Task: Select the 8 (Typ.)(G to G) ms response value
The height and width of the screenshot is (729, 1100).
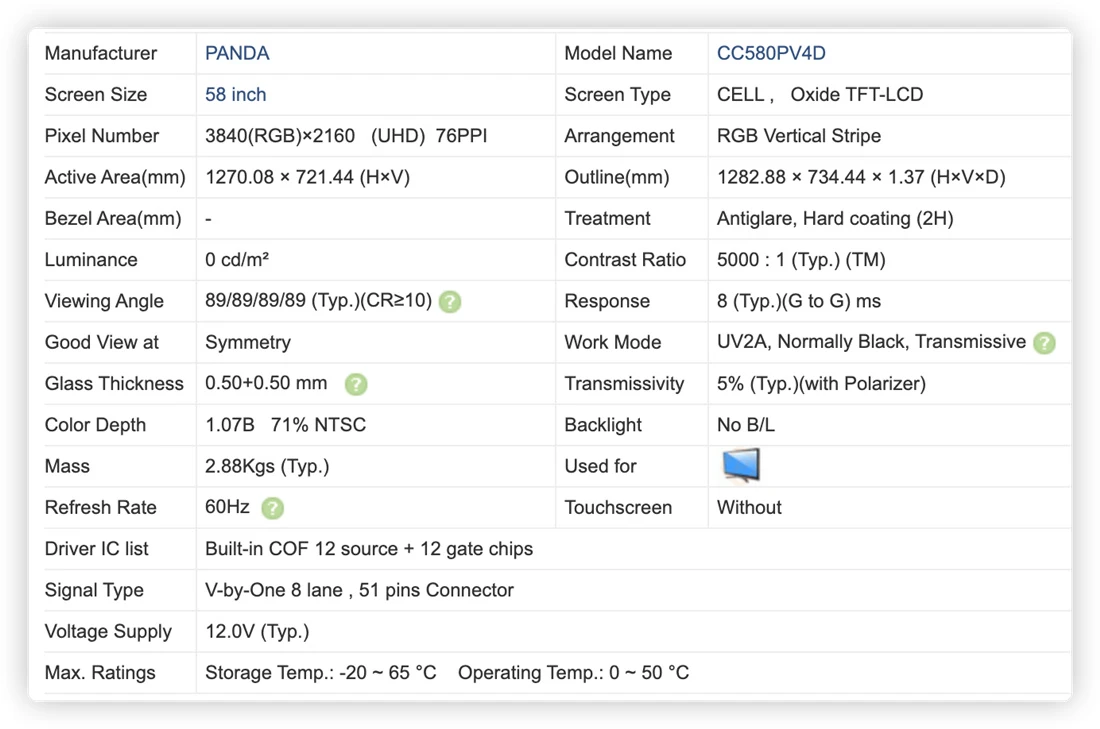Action: click(798, 302)
